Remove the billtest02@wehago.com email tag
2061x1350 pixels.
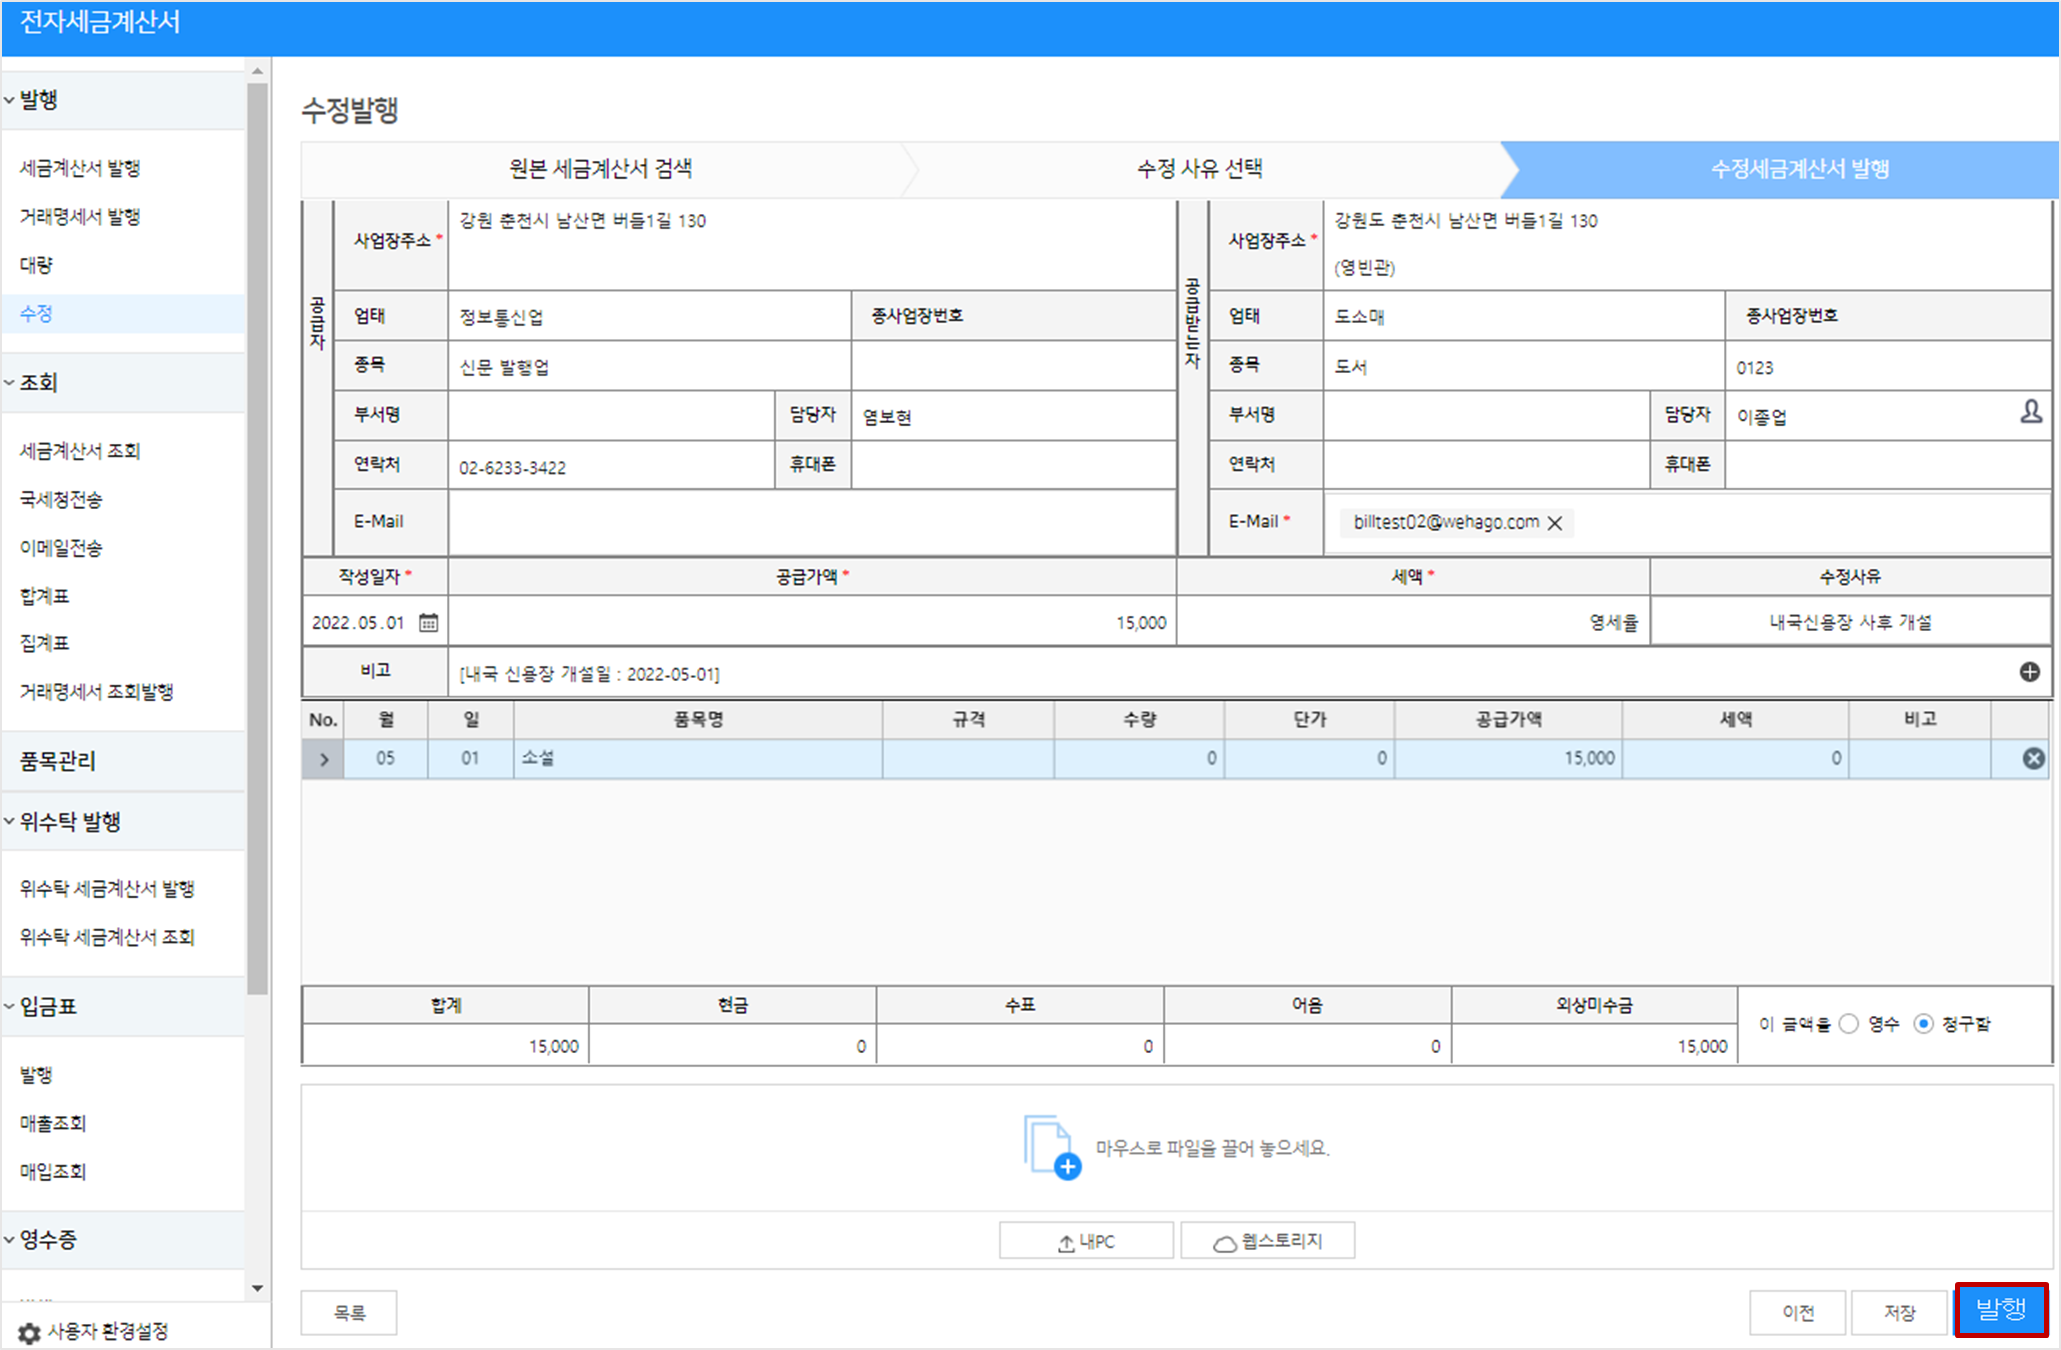[1555, 523]
